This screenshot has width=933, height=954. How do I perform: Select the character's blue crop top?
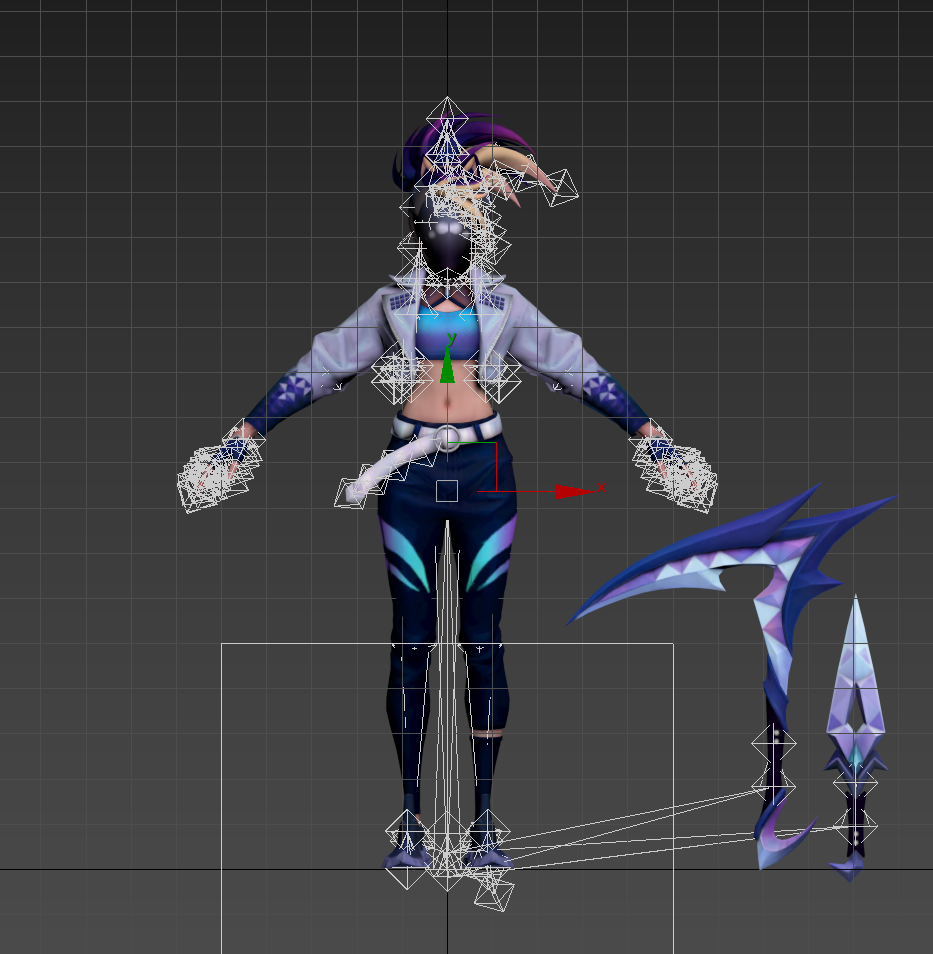point(446,334)
